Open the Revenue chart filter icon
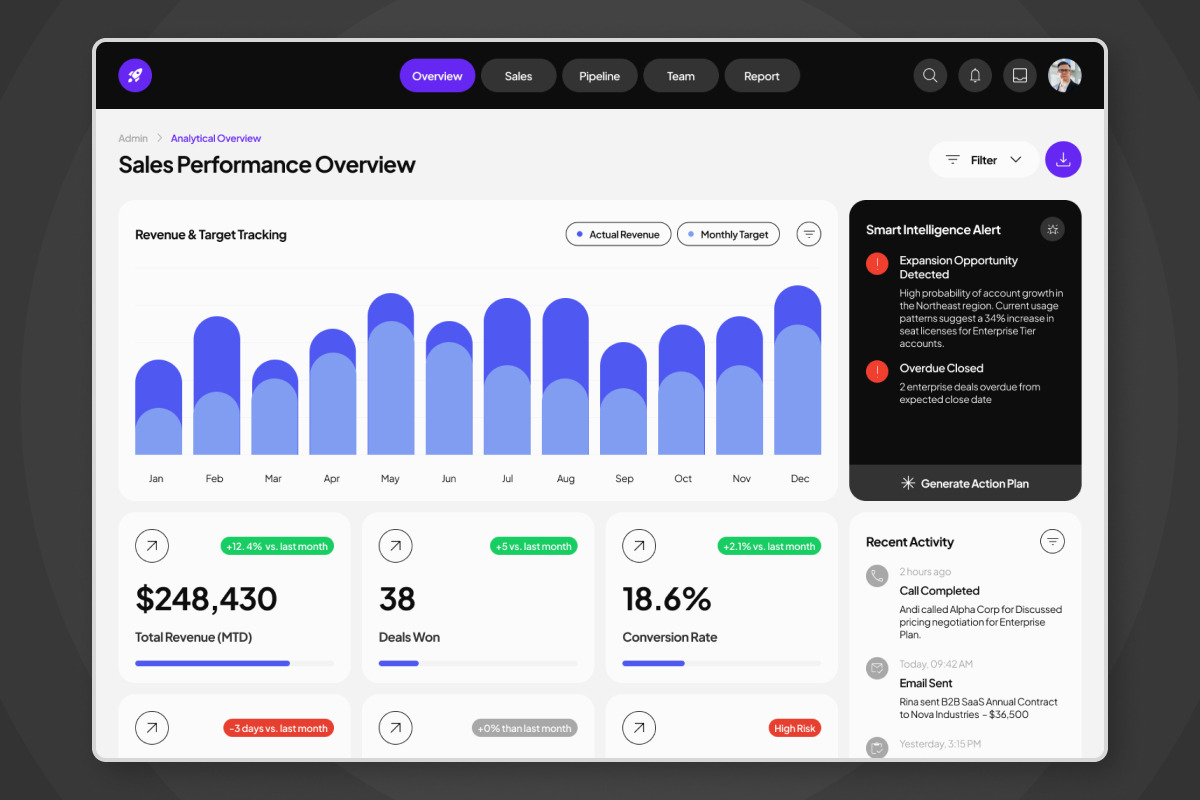 coord(809,234)
